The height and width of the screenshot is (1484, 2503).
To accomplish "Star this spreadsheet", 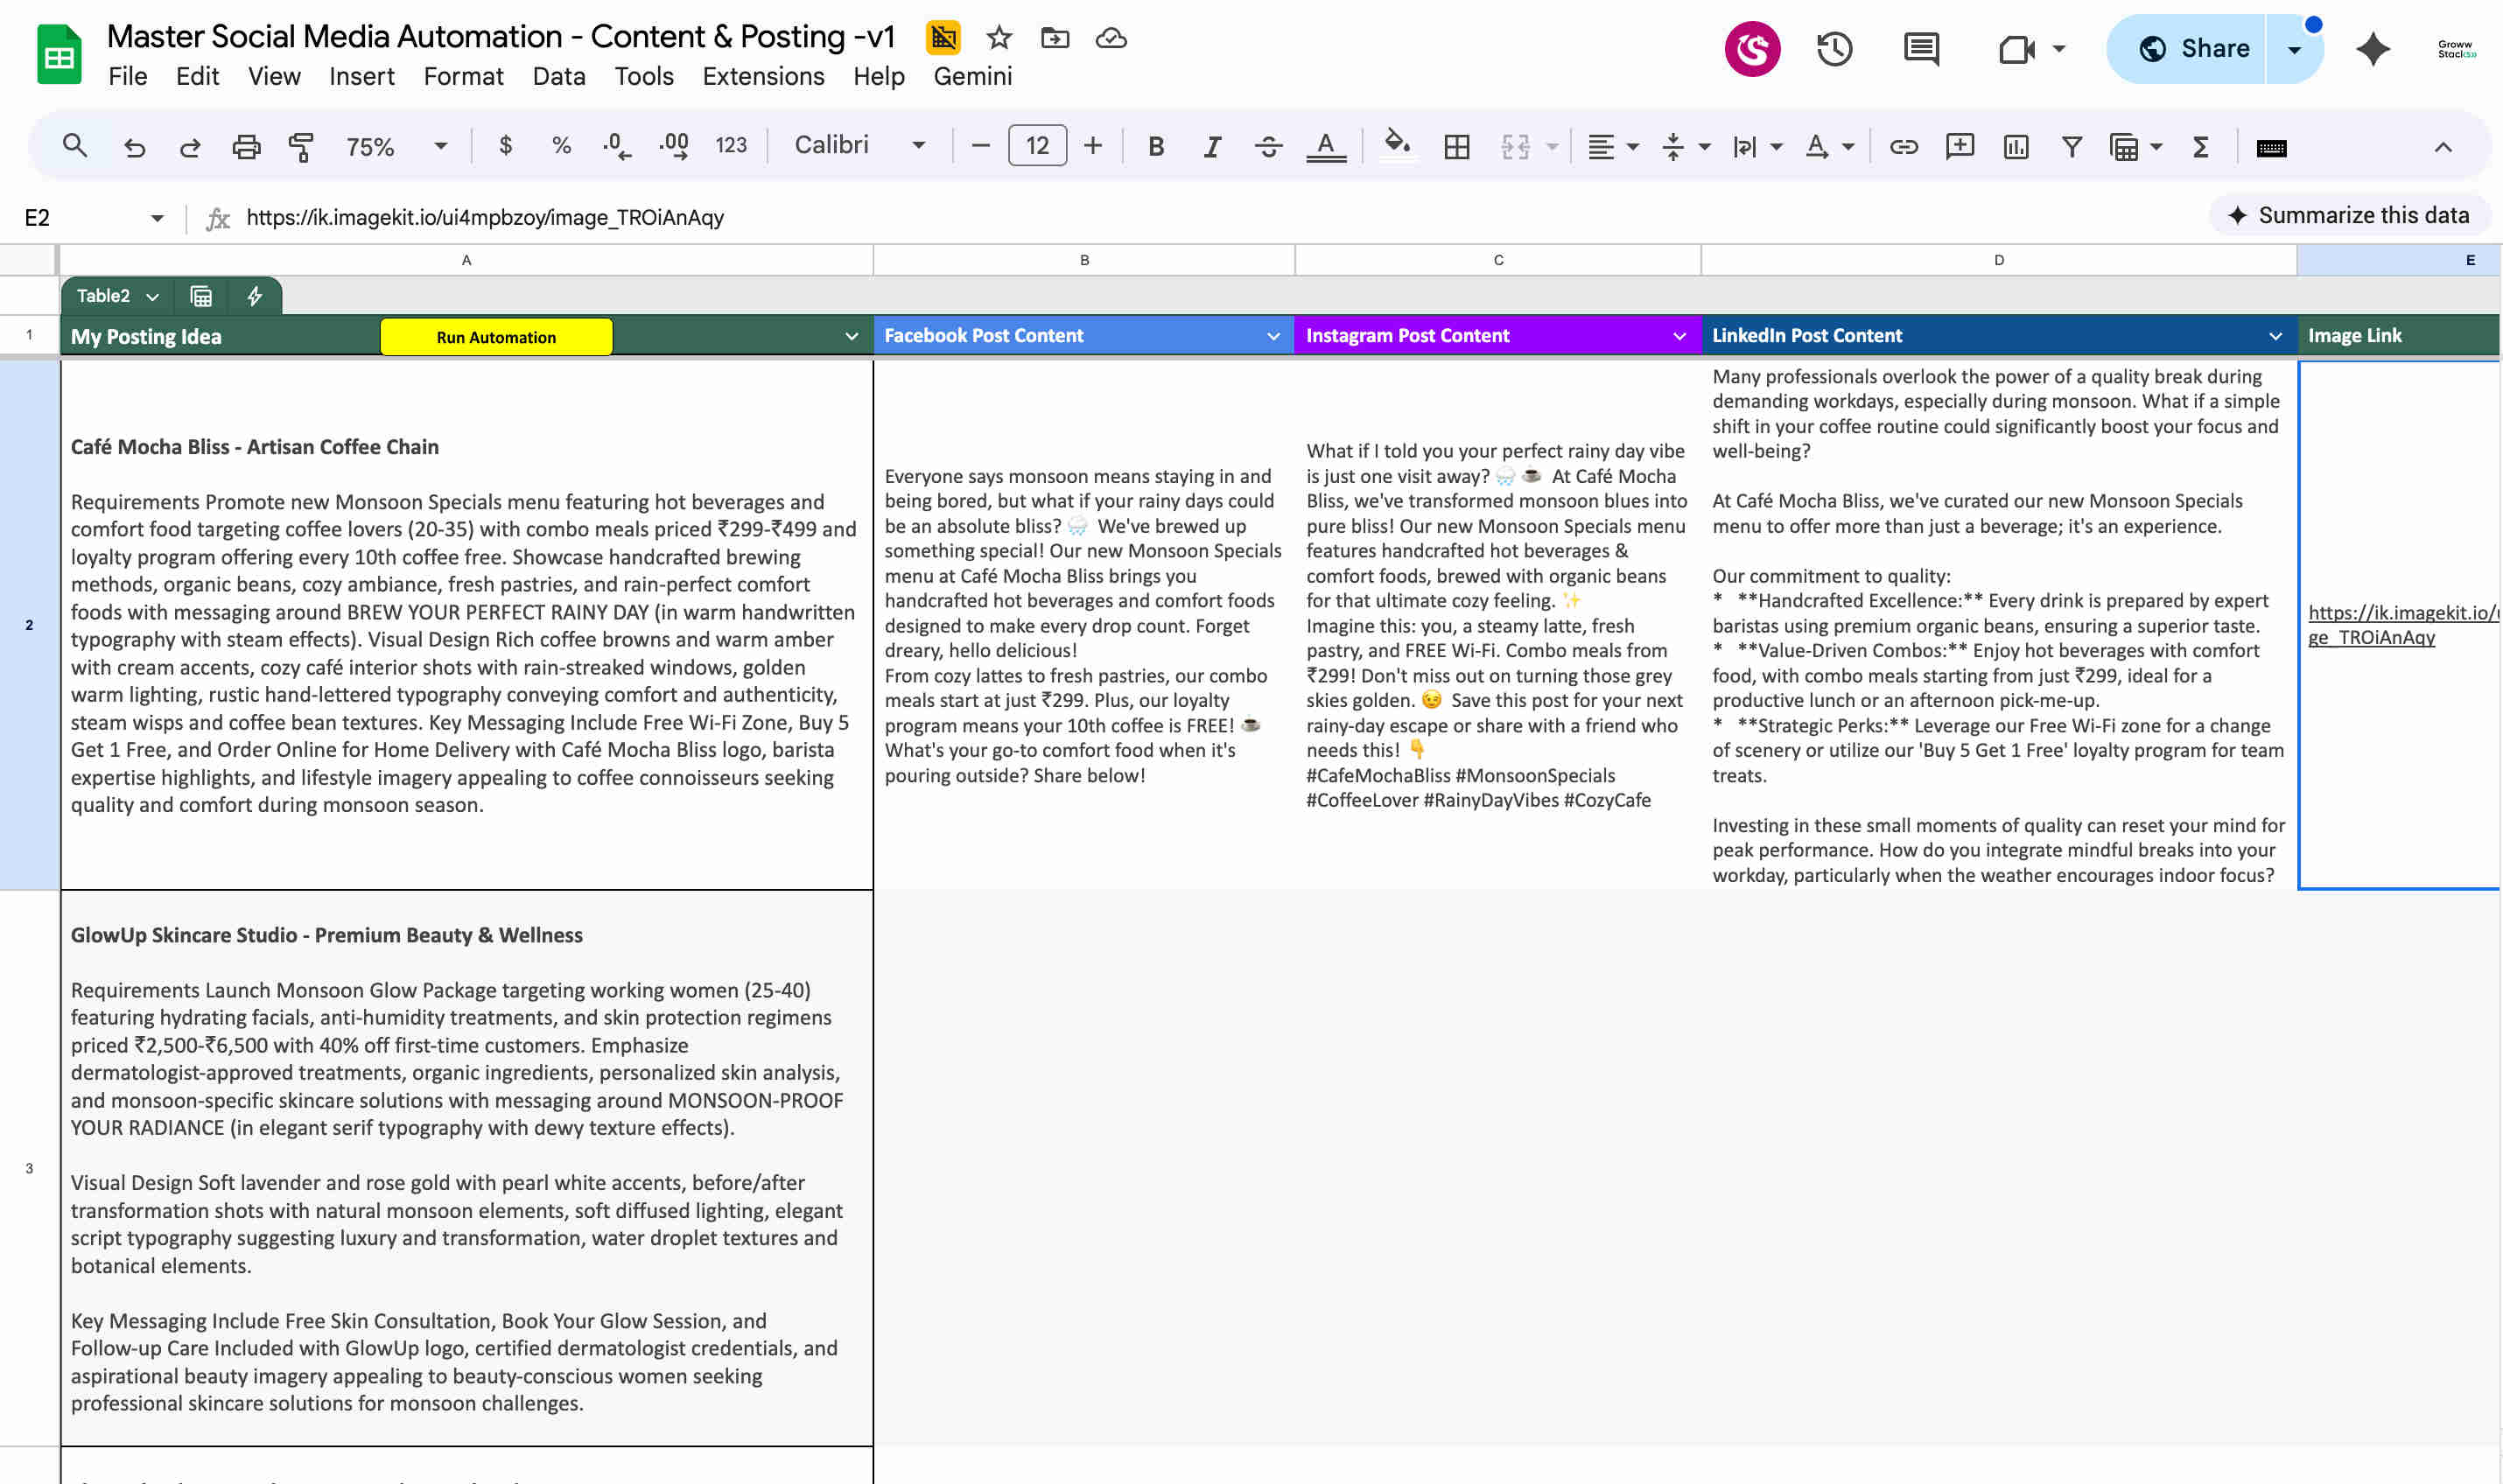I will [998, 38].
